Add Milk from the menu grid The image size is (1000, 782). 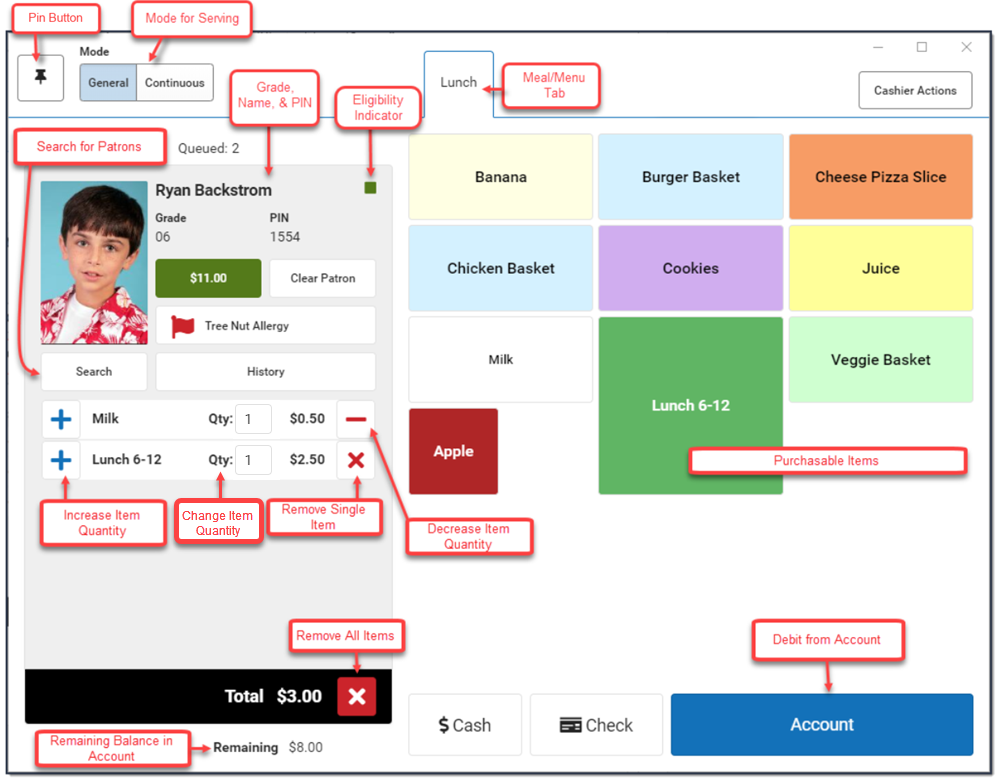(501, 360)
